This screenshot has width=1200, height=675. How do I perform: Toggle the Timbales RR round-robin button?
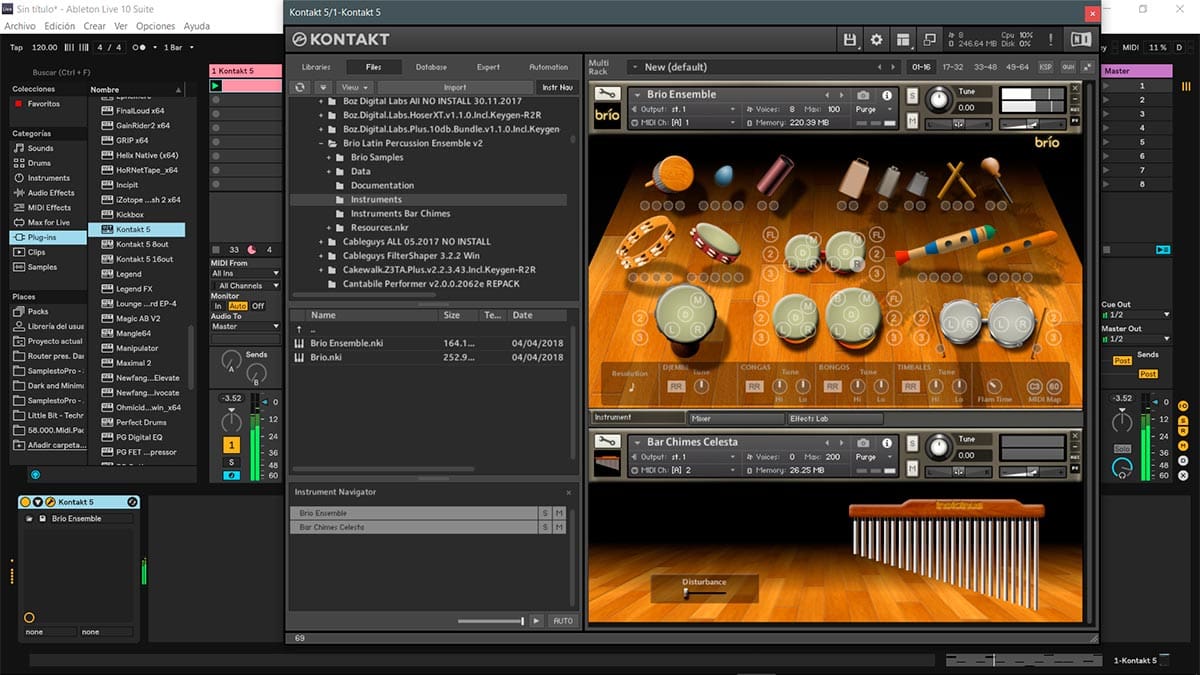point(913,387)
